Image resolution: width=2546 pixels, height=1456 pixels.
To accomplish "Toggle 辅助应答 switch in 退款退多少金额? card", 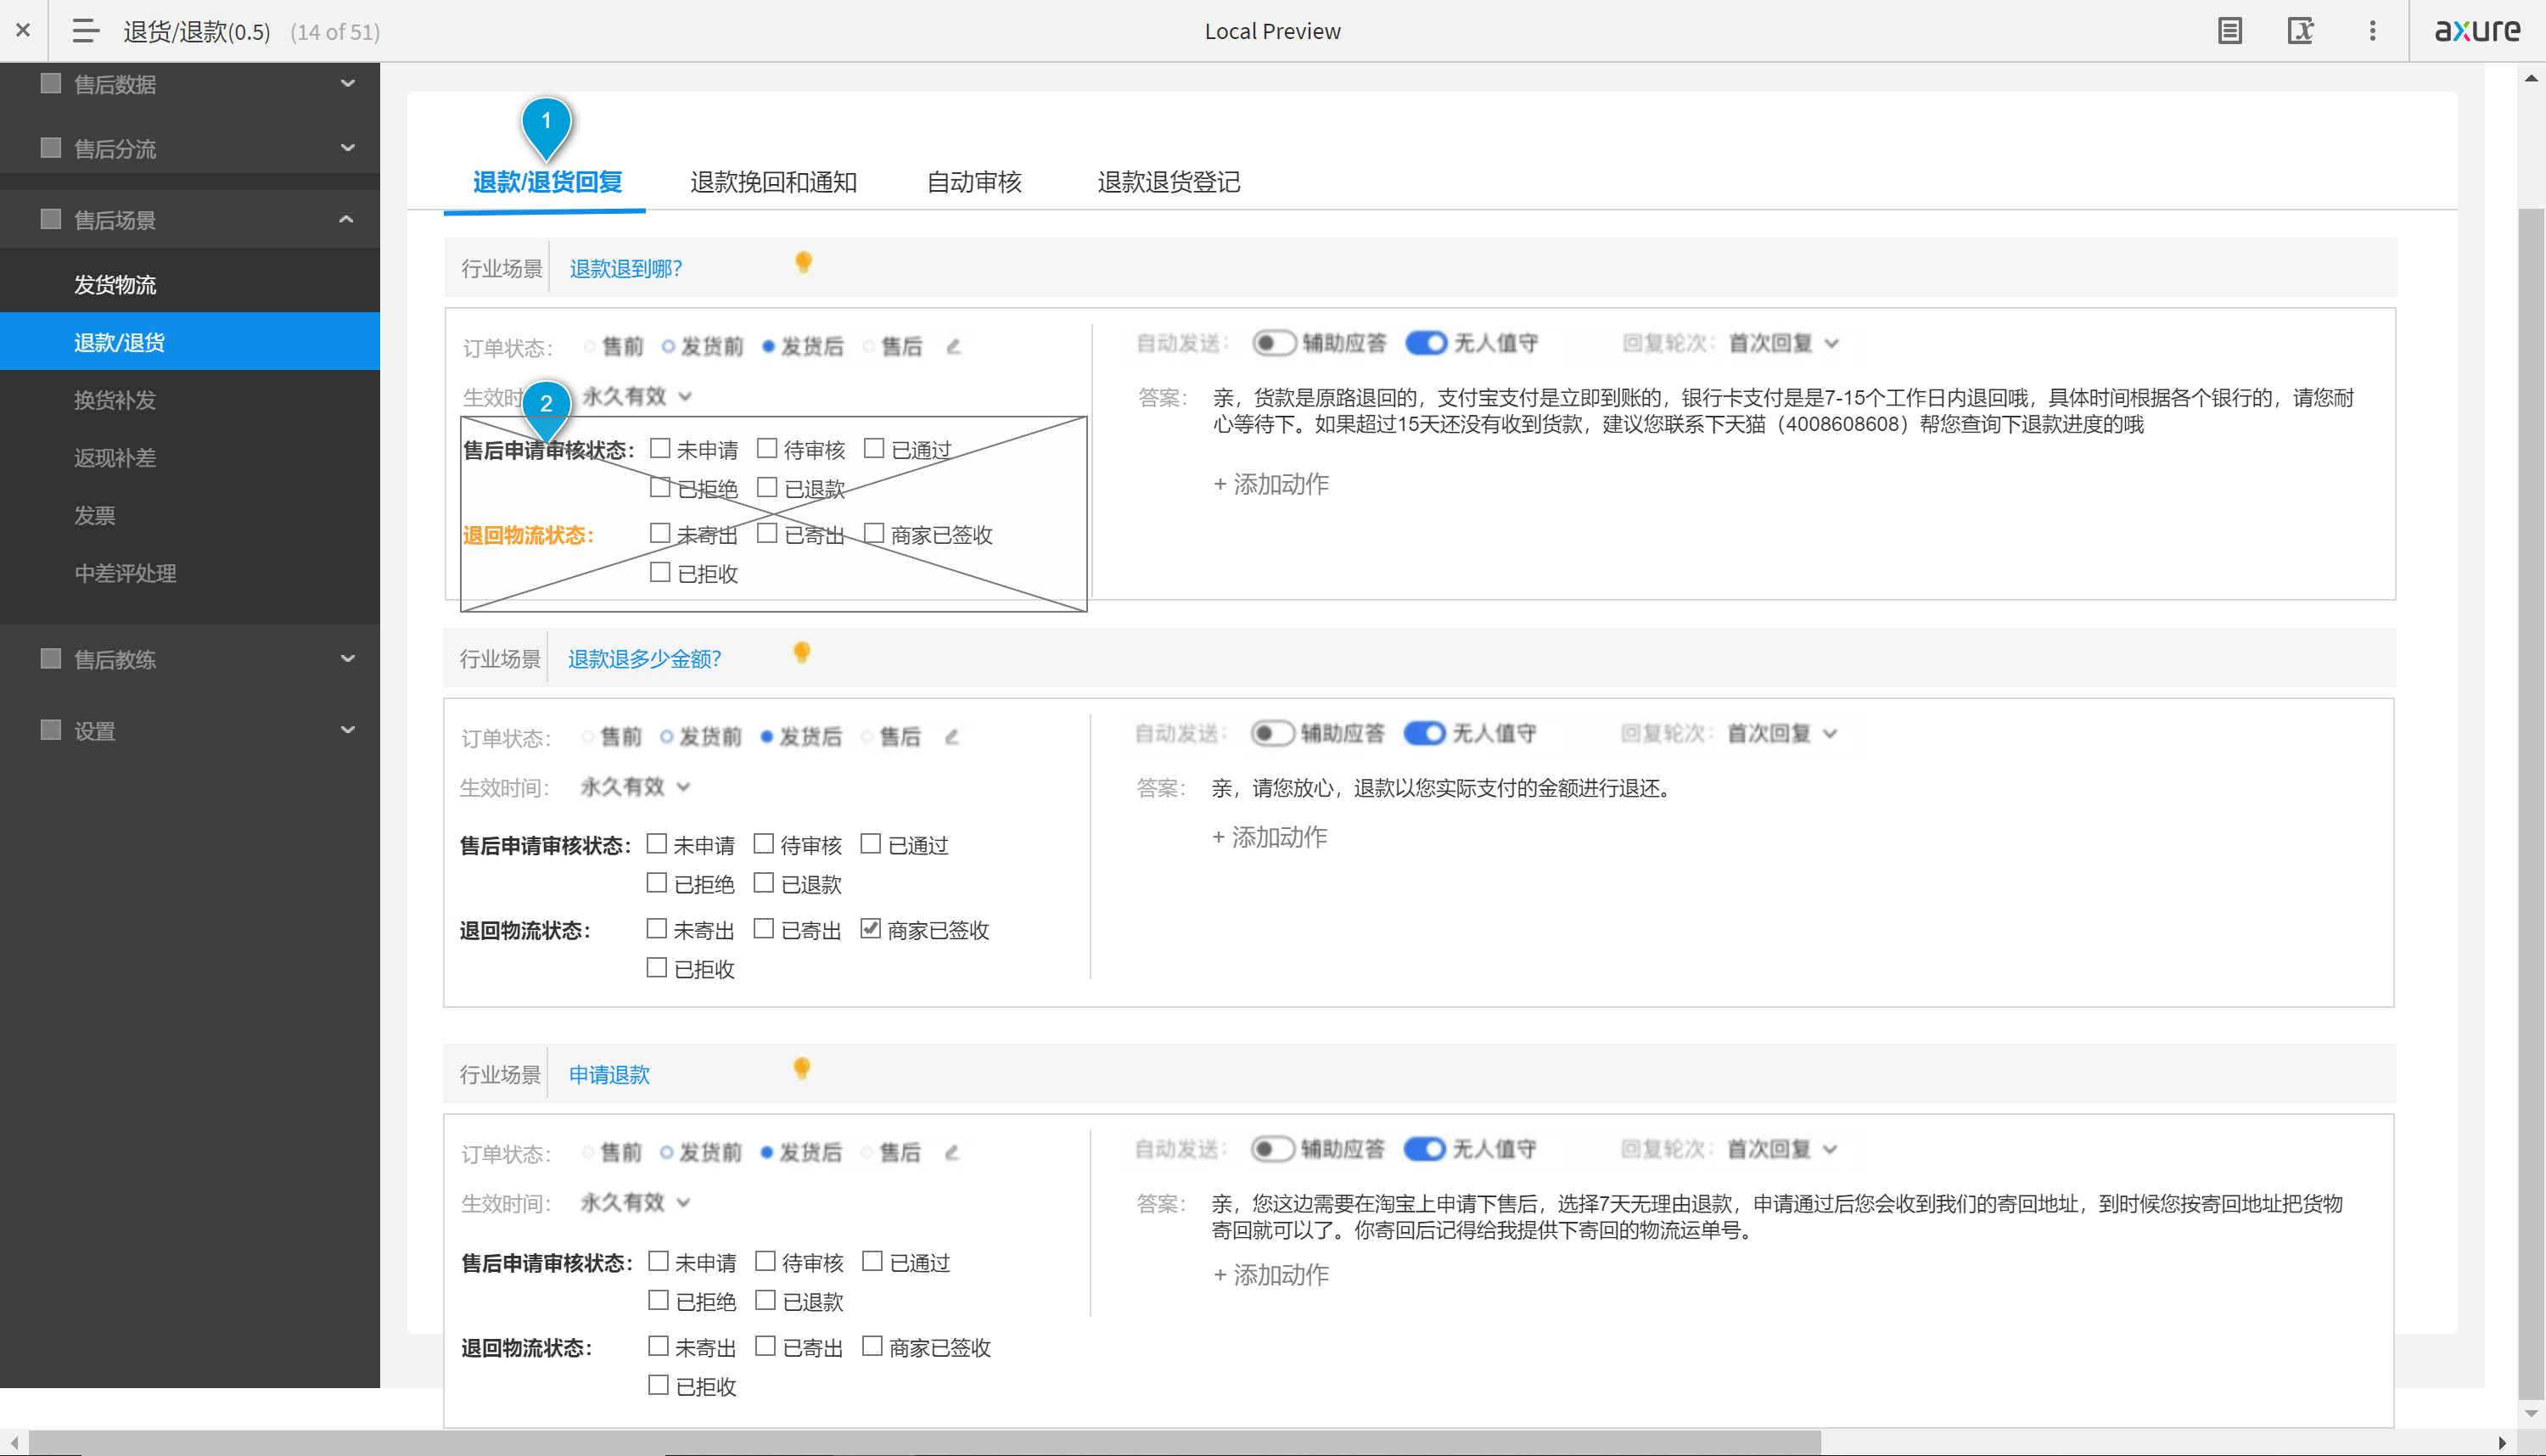I will (1272, 733).
